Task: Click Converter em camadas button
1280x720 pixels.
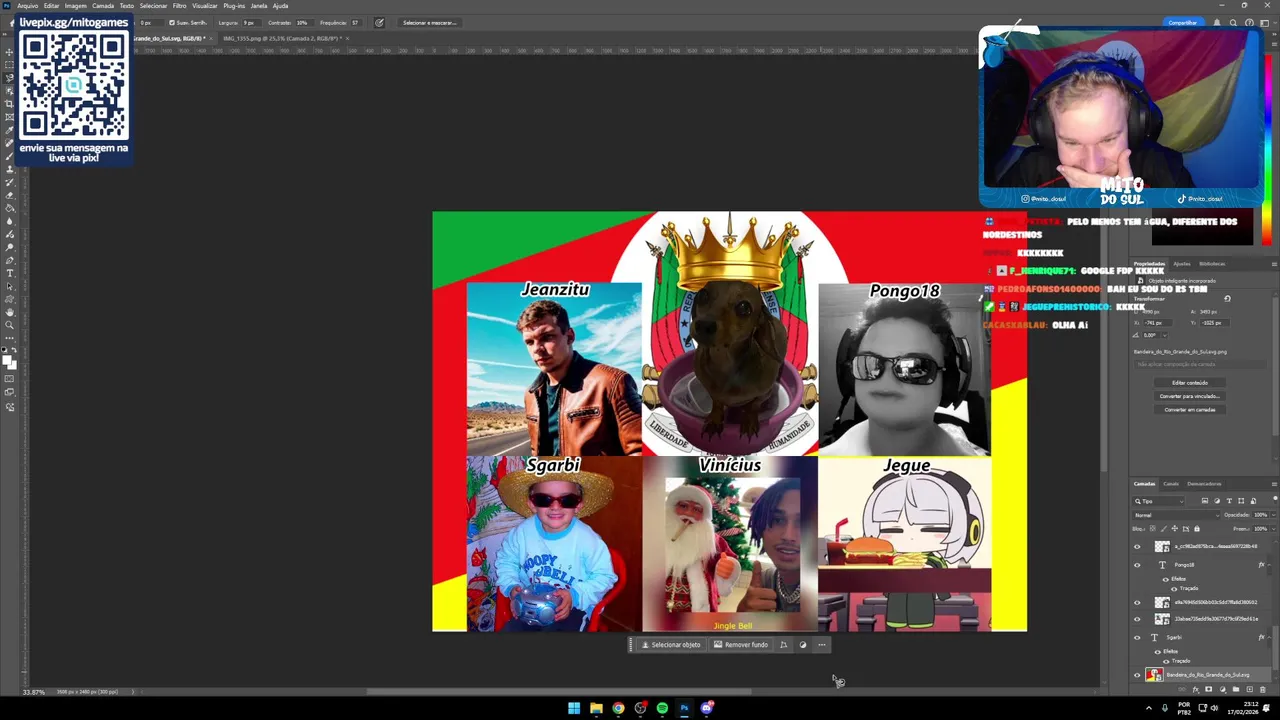Action: pos(1190,409)
